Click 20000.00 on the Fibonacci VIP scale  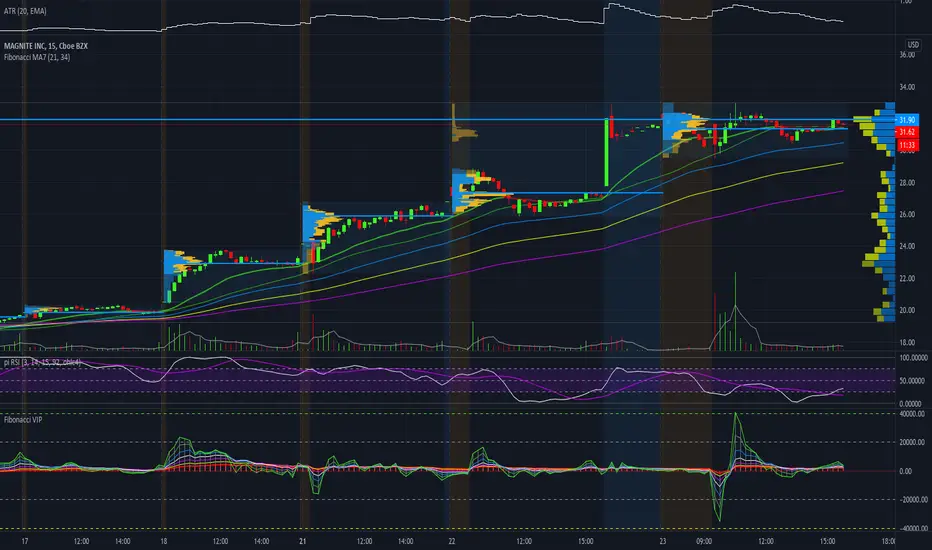coord(912,442)
